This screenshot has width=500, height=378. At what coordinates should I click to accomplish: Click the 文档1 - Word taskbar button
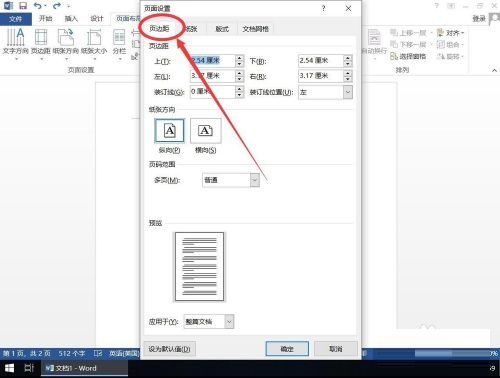click(84, 368)
